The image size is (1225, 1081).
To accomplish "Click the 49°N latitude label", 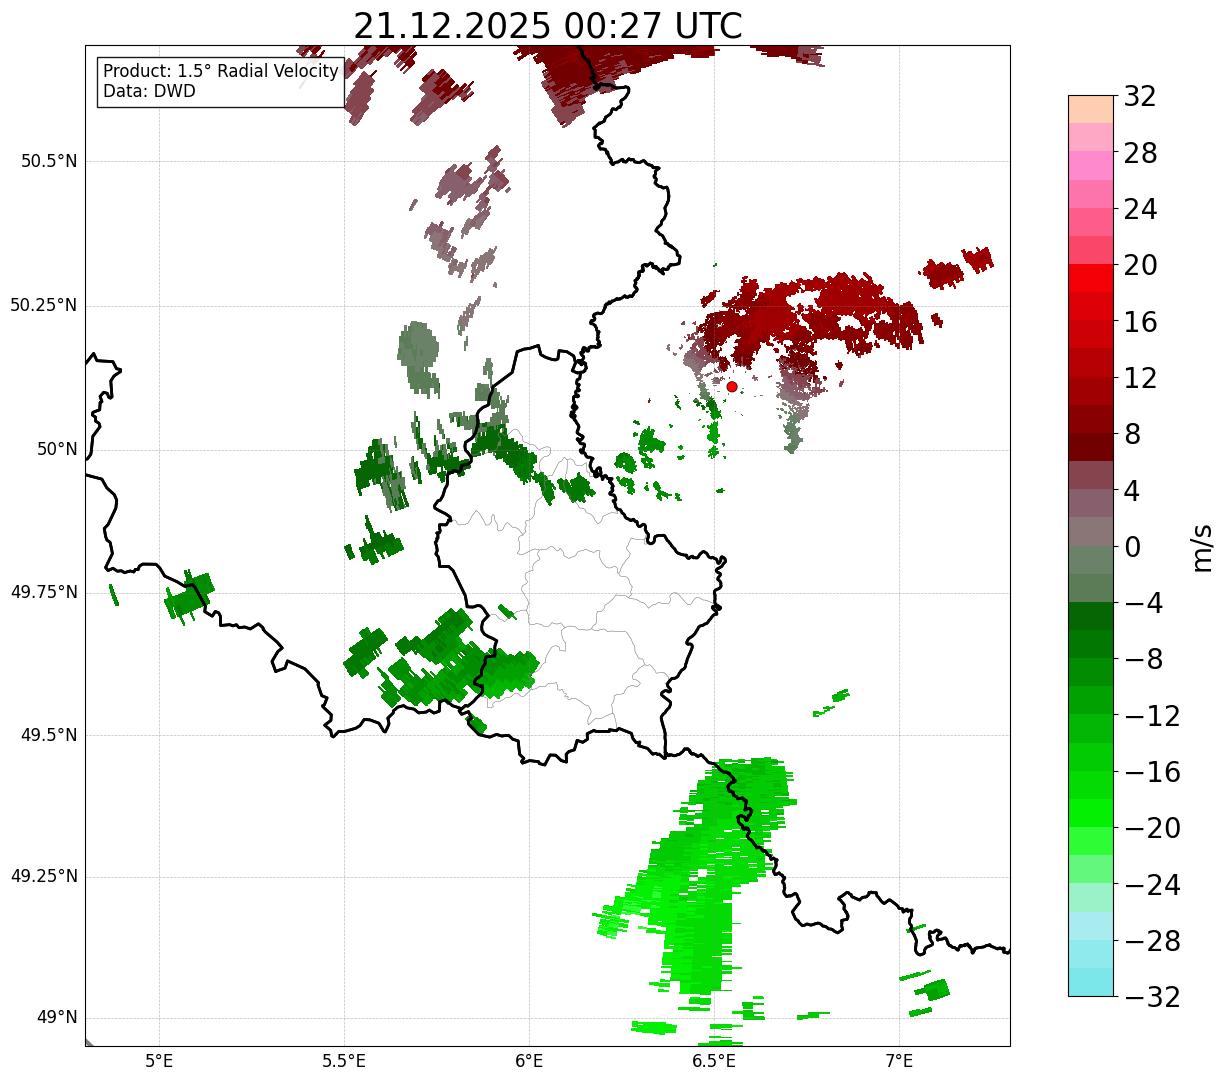I will point(57,1018).
